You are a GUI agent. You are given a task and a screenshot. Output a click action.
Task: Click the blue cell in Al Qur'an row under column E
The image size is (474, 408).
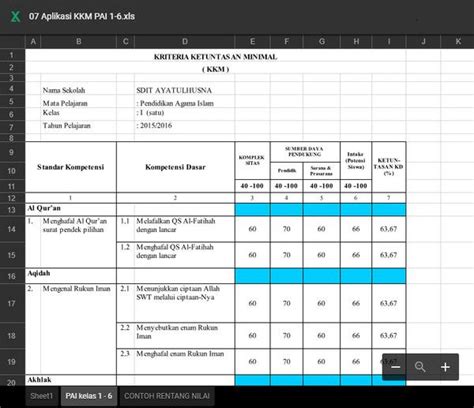pos(252,210)
